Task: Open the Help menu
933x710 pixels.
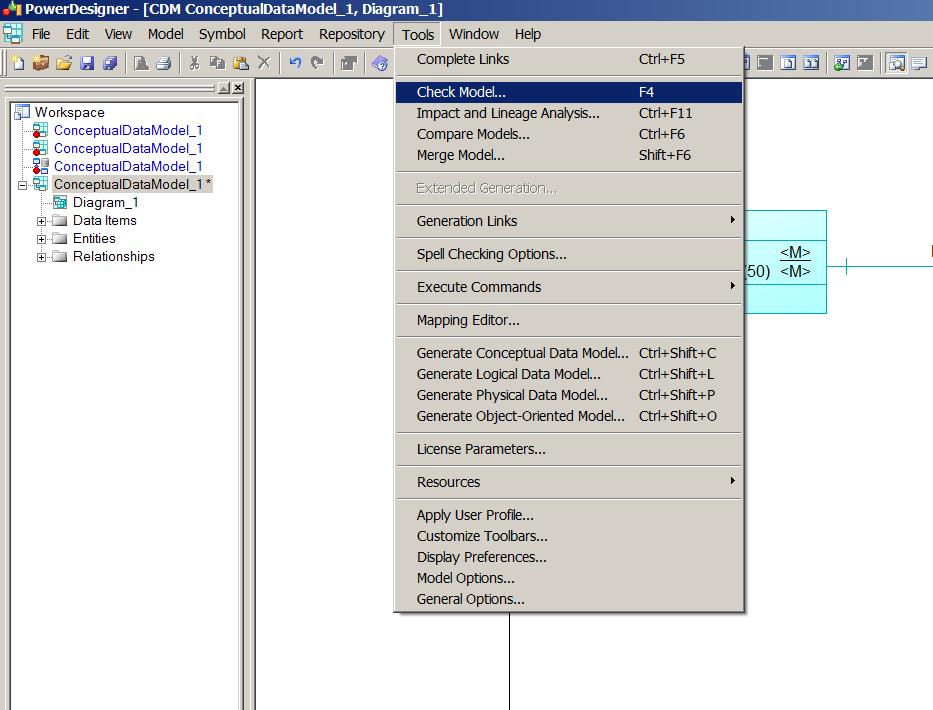Action: pos(528,34)
